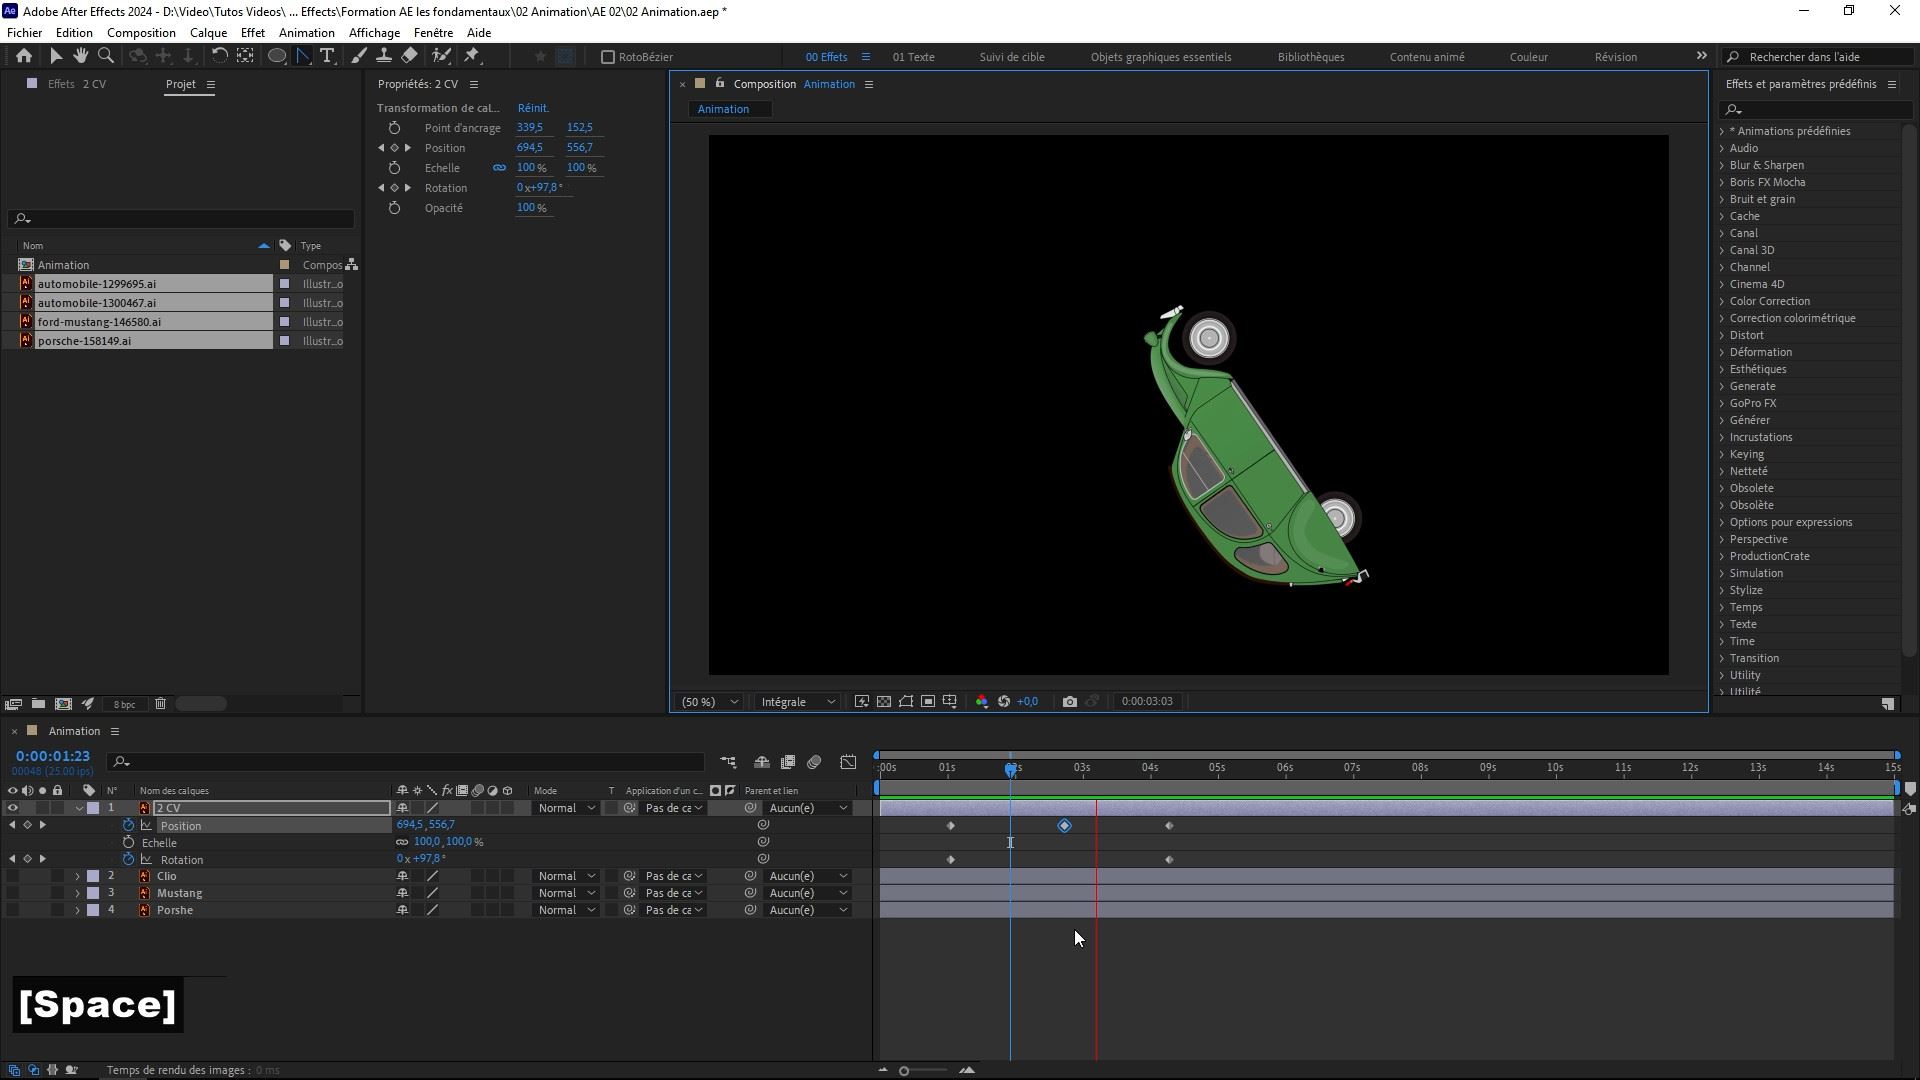Open the composition mini-flowchart in timeline
The width and height of the screenshot is (1920, 1080).
pos(728,763)
